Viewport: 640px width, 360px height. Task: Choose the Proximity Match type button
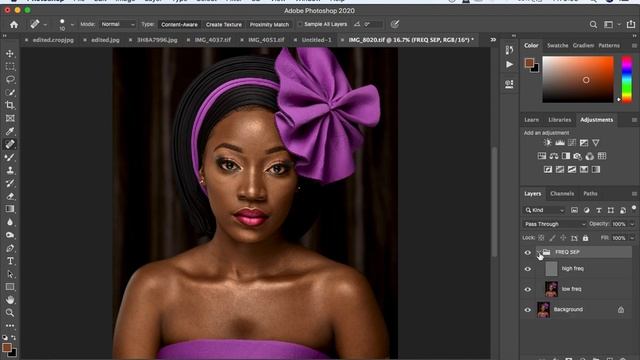pos(269,24)
